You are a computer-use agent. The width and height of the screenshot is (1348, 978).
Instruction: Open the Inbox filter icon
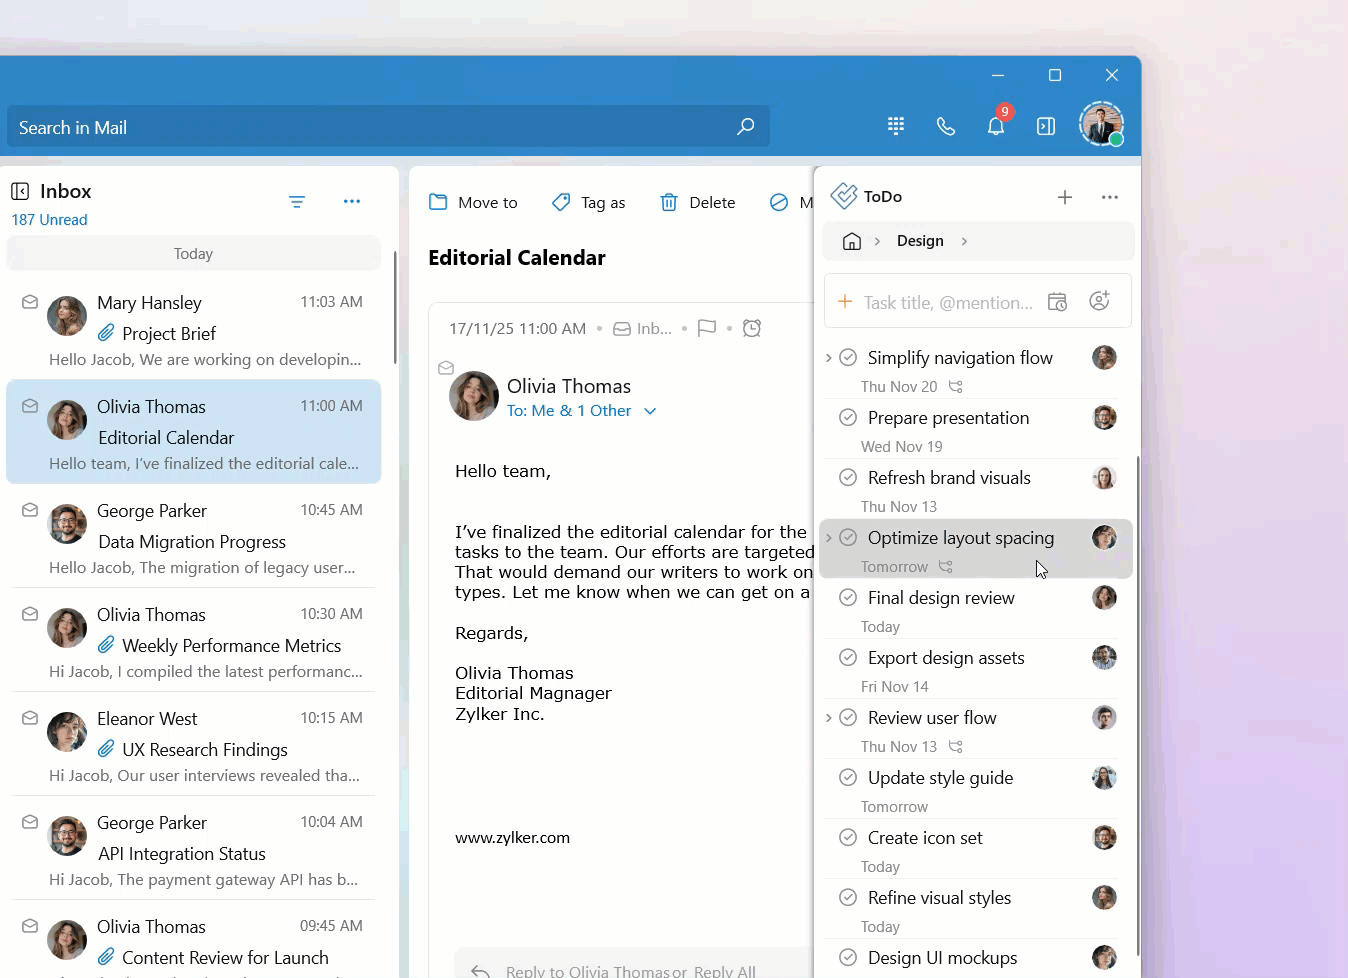pyautogui.click(x=297, y=202)
